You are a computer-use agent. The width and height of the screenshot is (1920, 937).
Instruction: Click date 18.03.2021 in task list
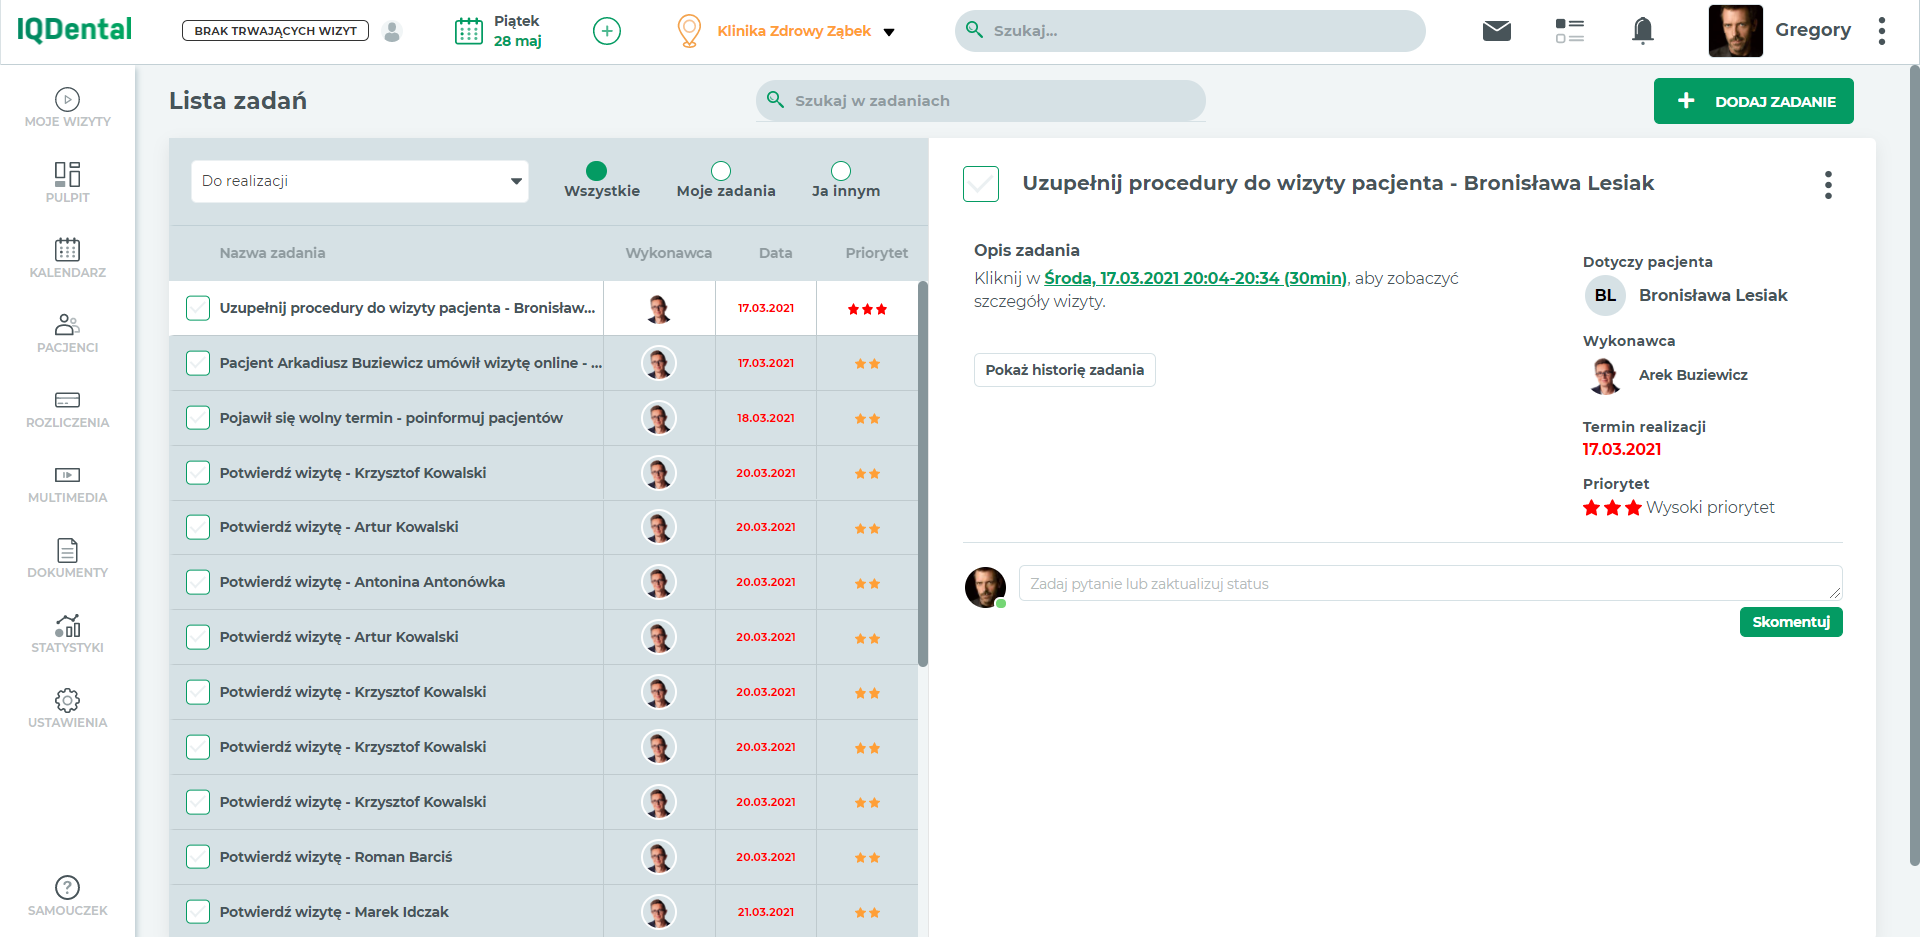tap(766, 418)
